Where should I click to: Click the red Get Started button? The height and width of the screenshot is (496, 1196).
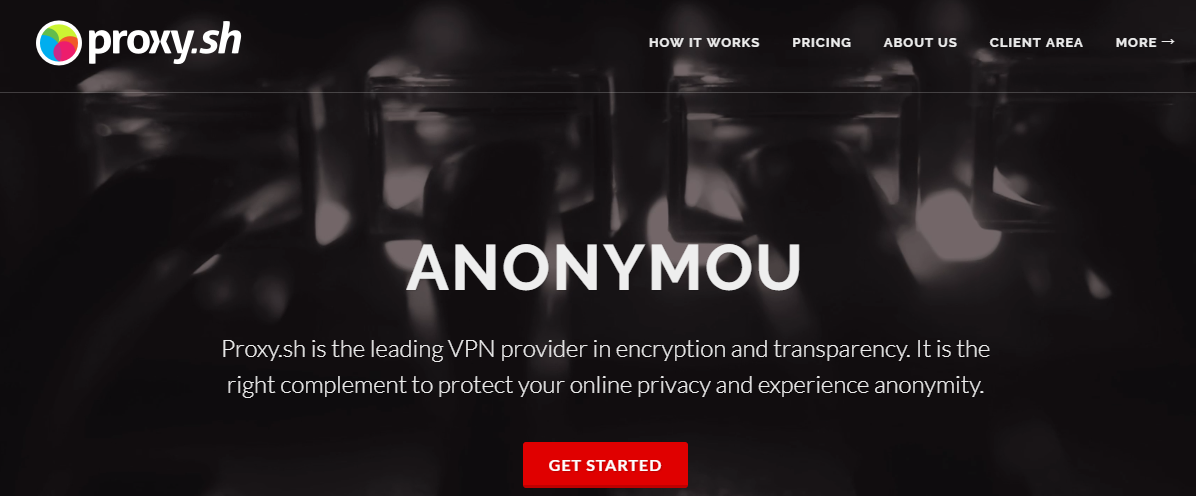point(605,465)
